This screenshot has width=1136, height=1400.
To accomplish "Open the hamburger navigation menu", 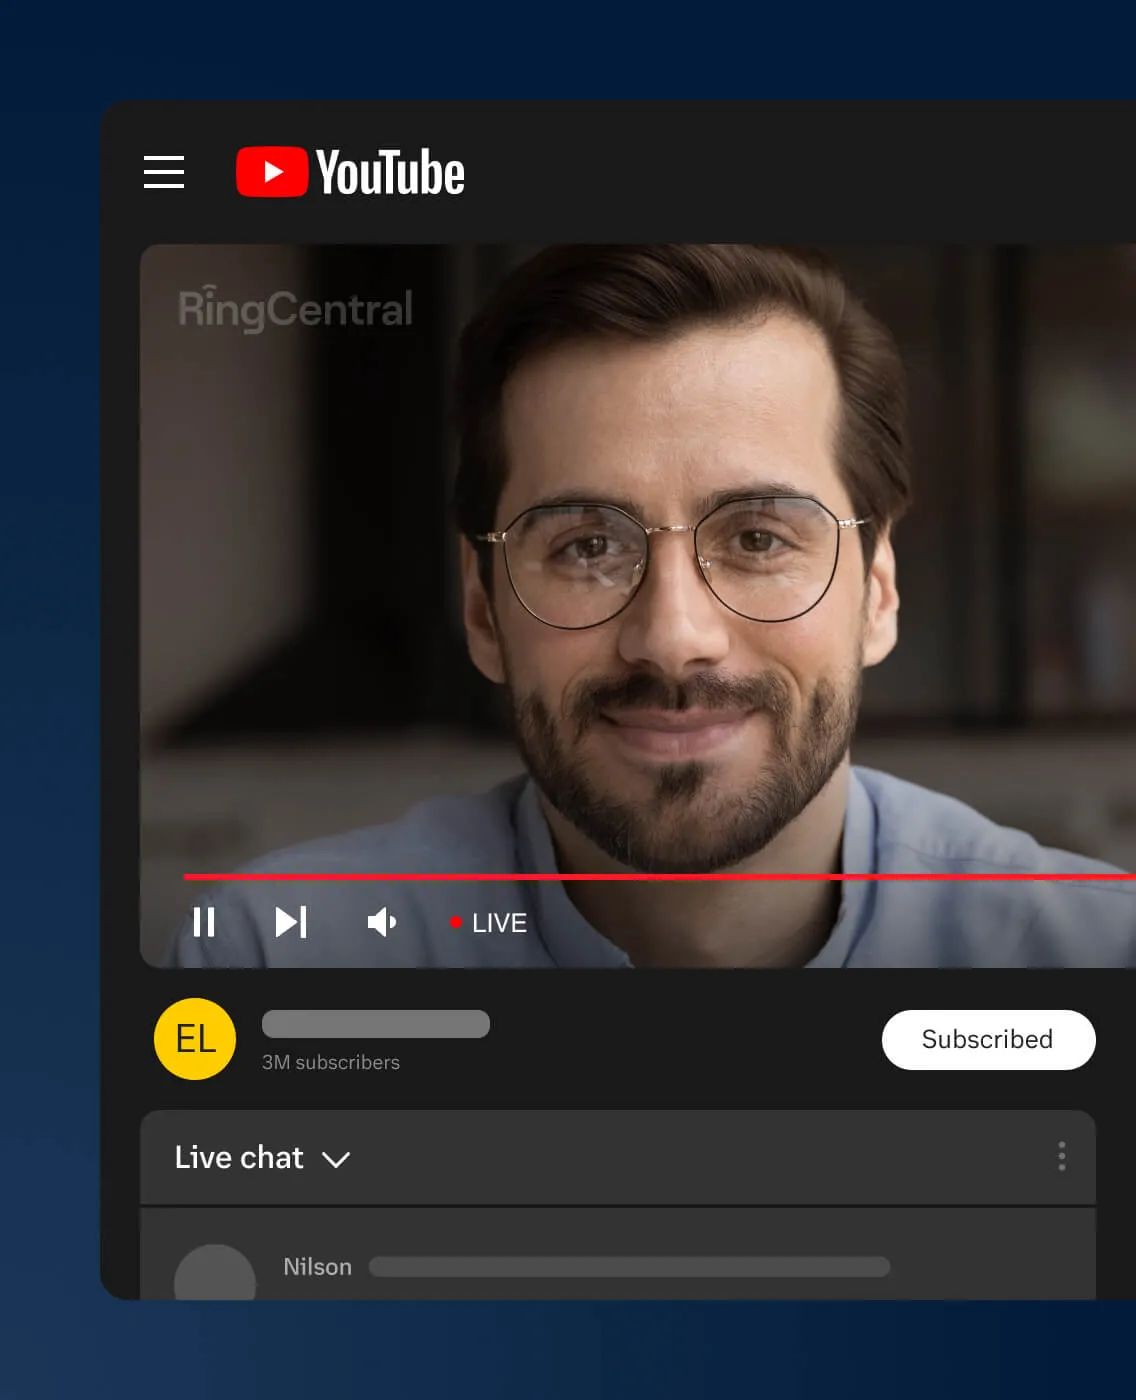I will [164, 172].
